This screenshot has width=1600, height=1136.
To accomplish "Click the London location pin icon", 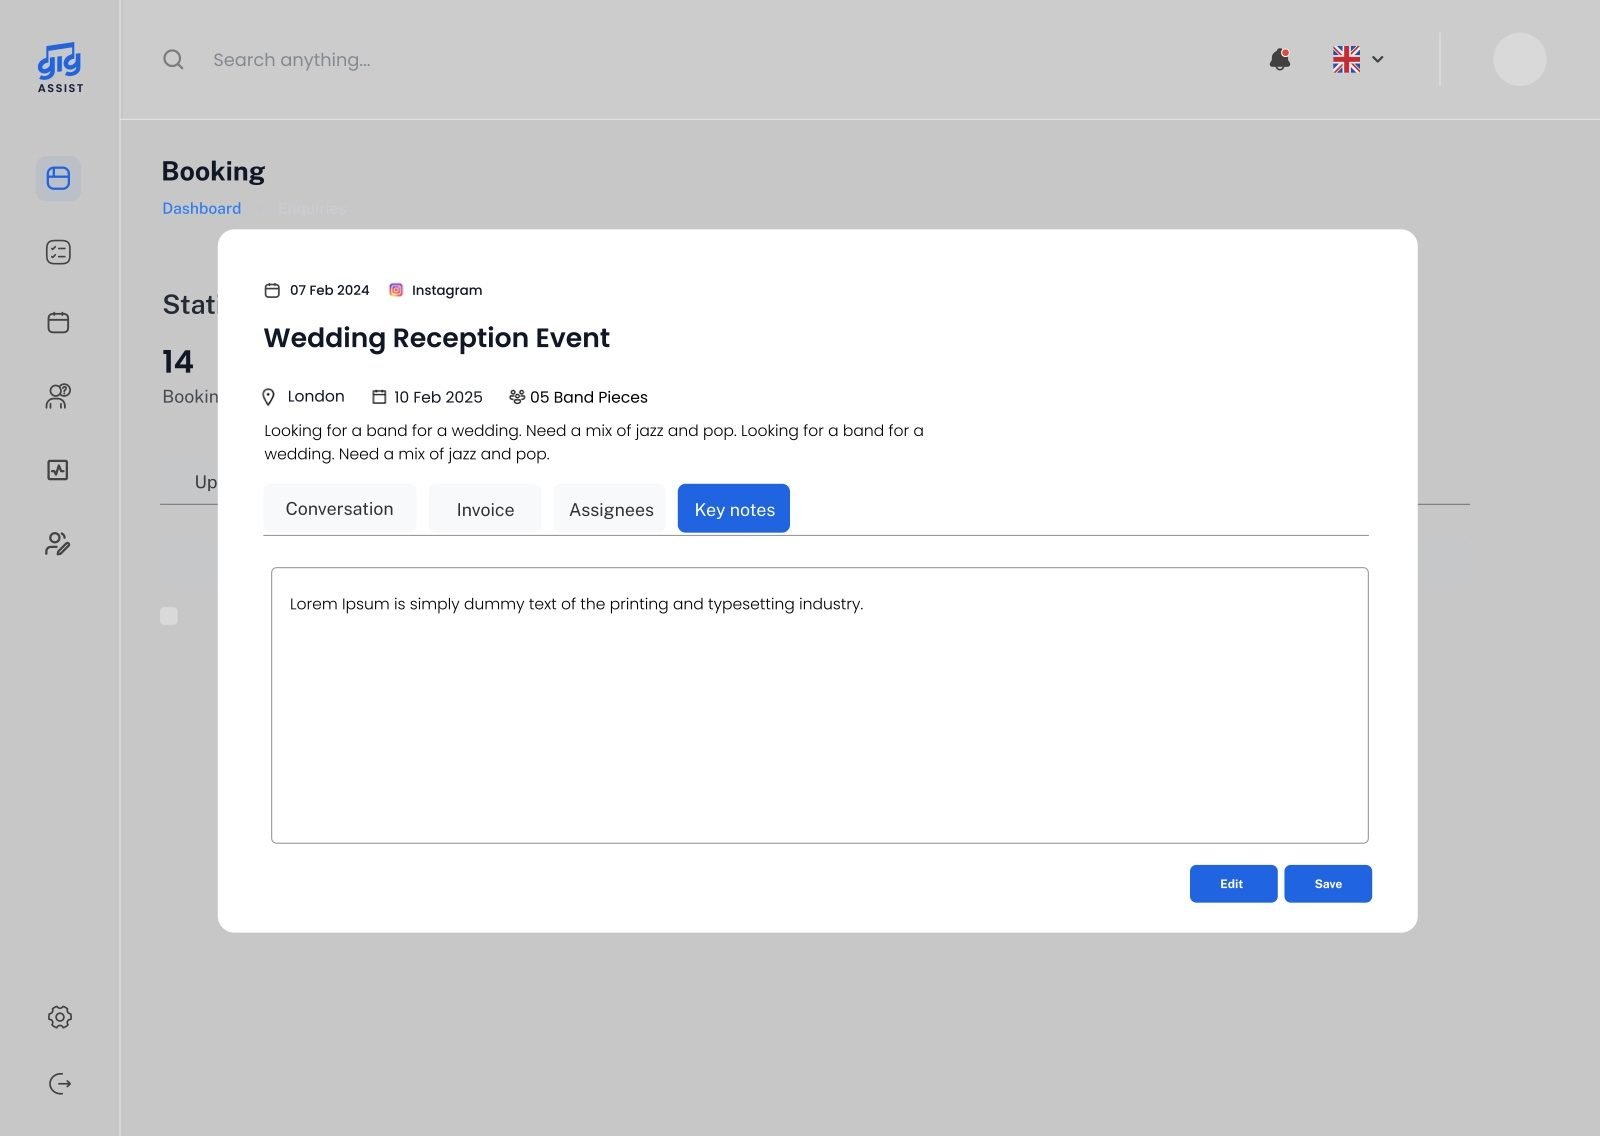I will pos(268,397).
